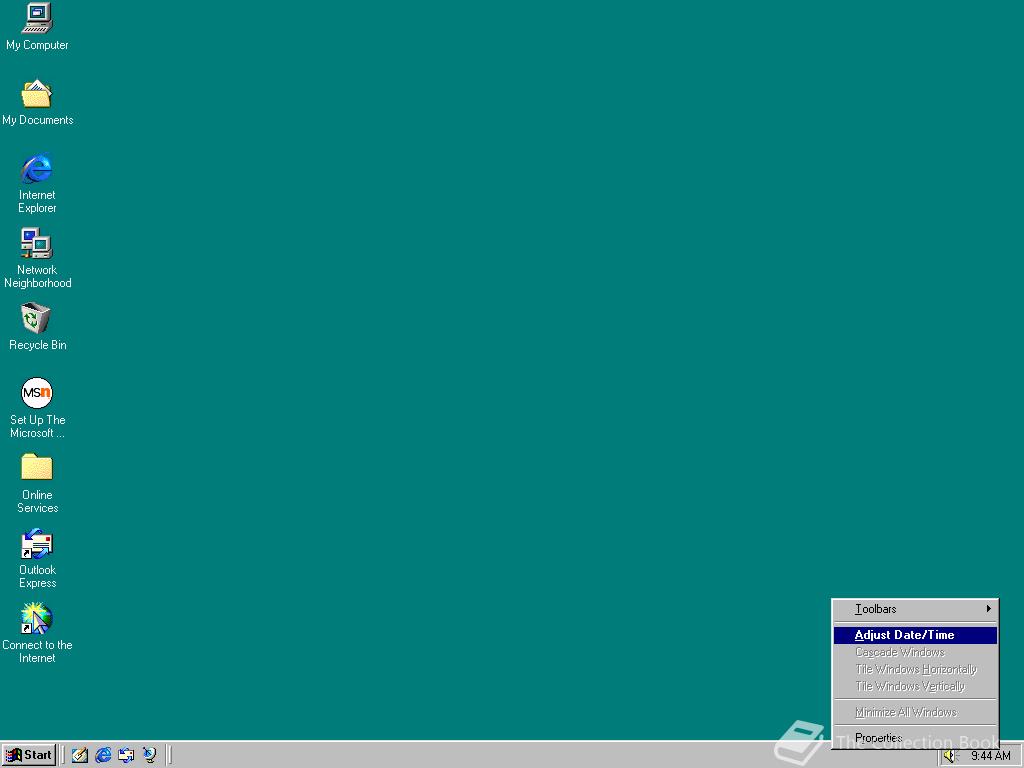Click Cascade Windows menu entry
1024x768 pixels.
(x=916, y=652)
